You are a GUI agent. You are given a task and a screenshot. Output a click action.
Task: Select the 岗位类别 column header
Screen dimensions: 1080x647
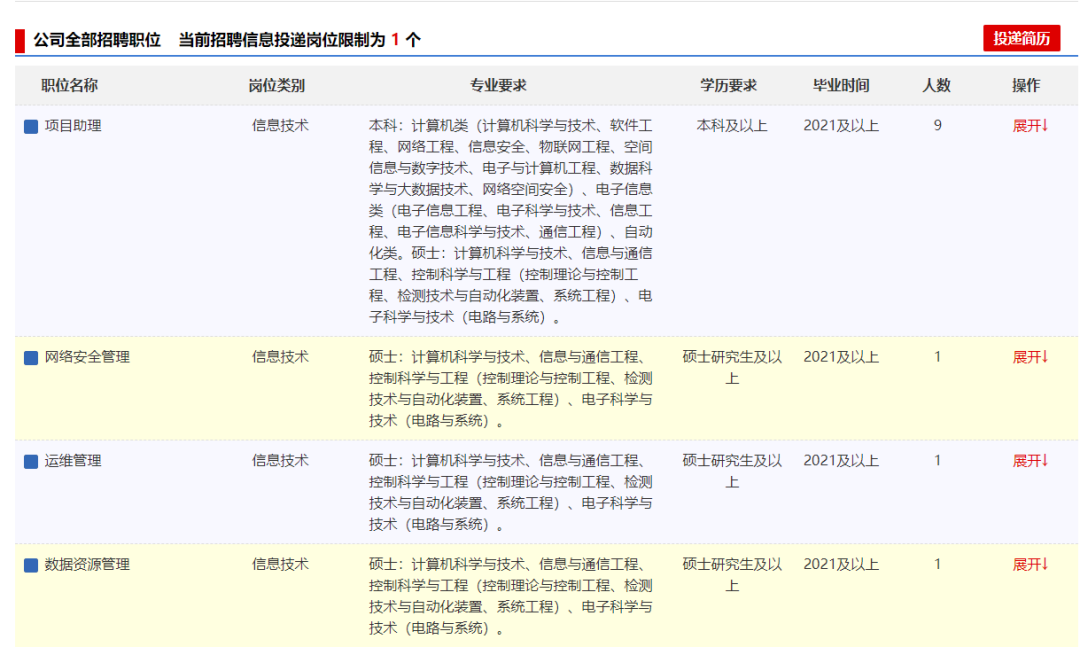point(277,86)
